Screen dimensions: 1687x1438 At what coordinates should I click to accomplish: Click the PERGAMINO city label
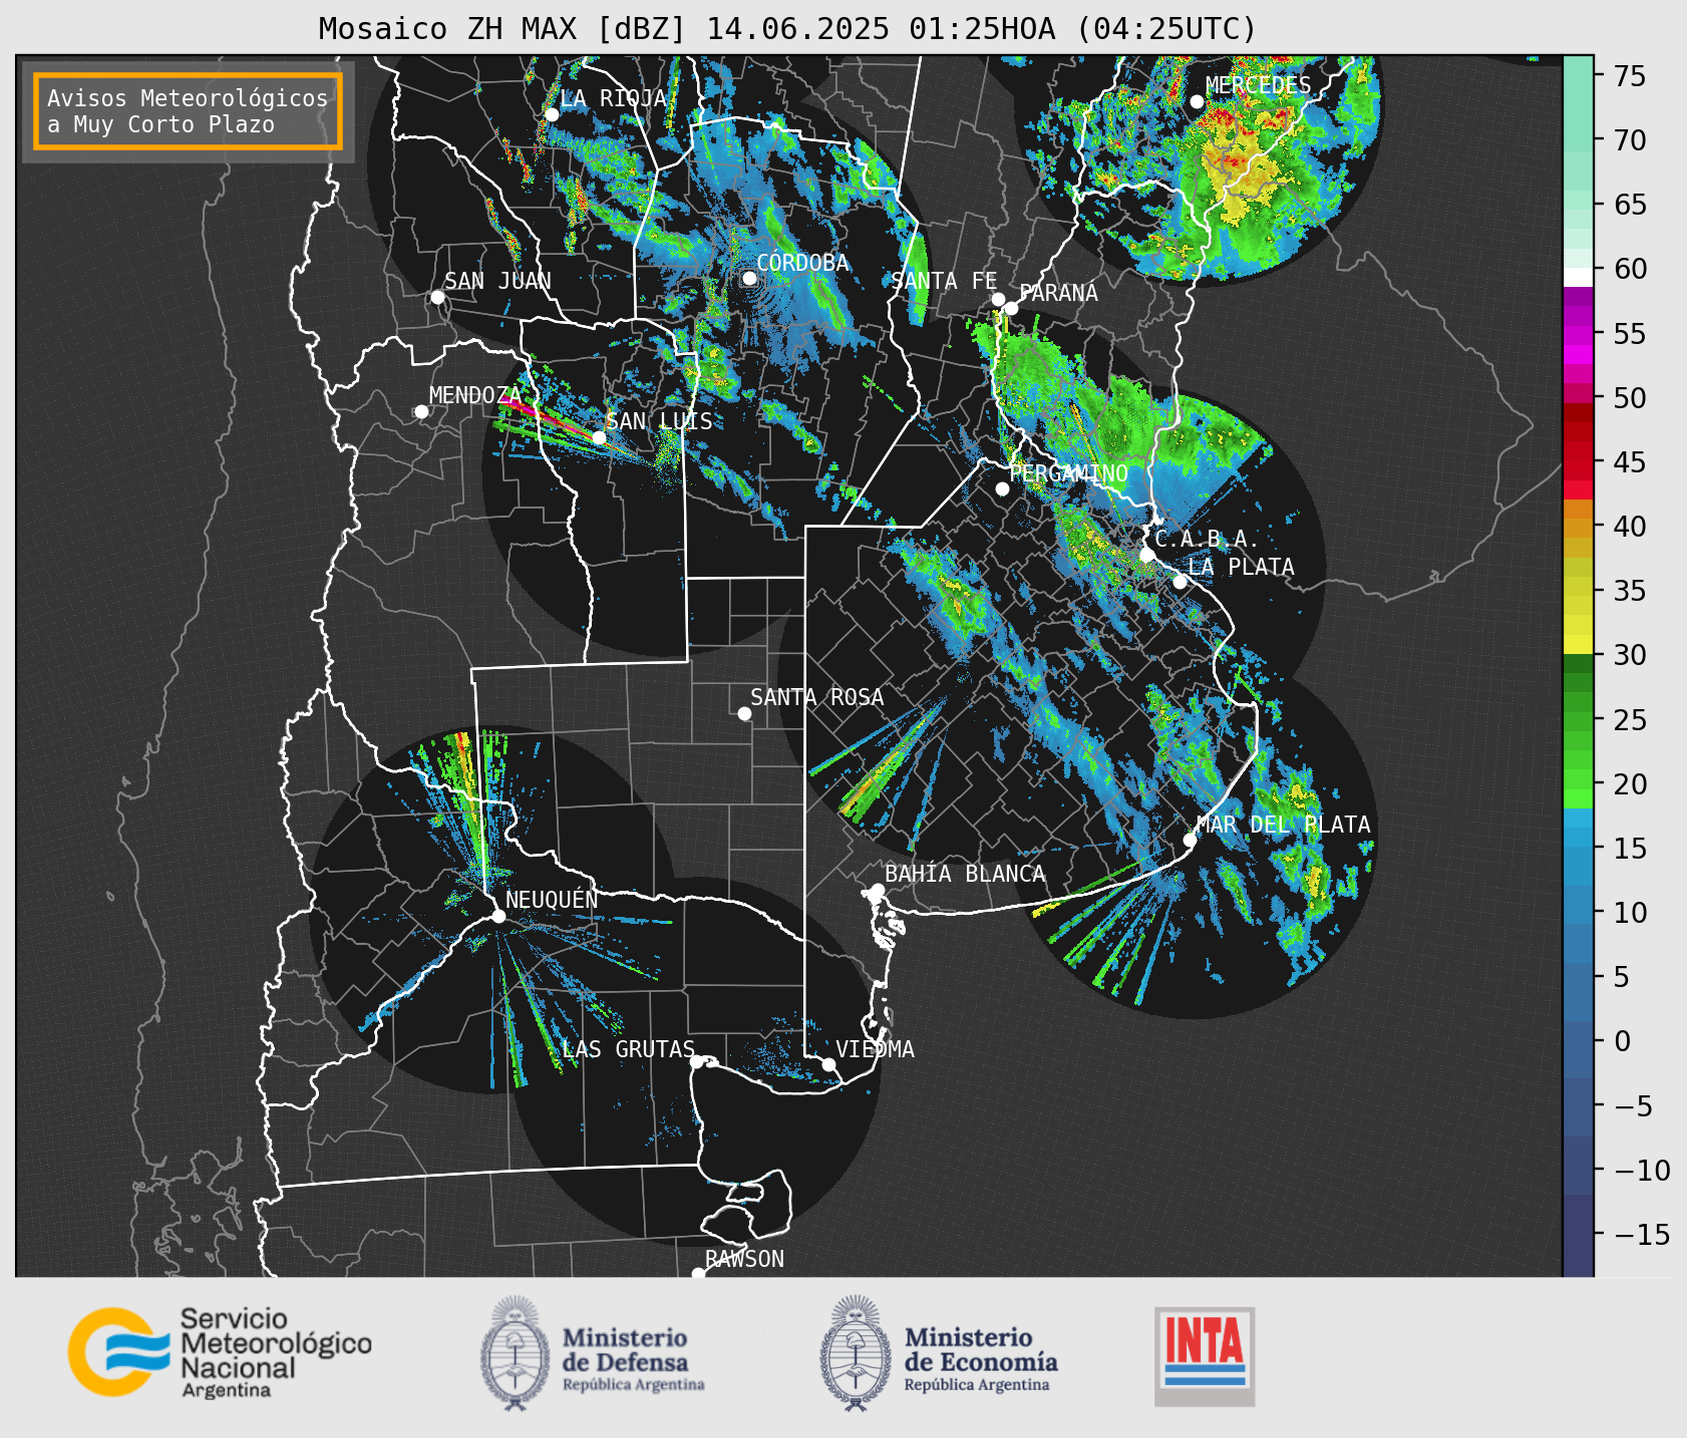pyautogui.click(x=1069, y=473)
